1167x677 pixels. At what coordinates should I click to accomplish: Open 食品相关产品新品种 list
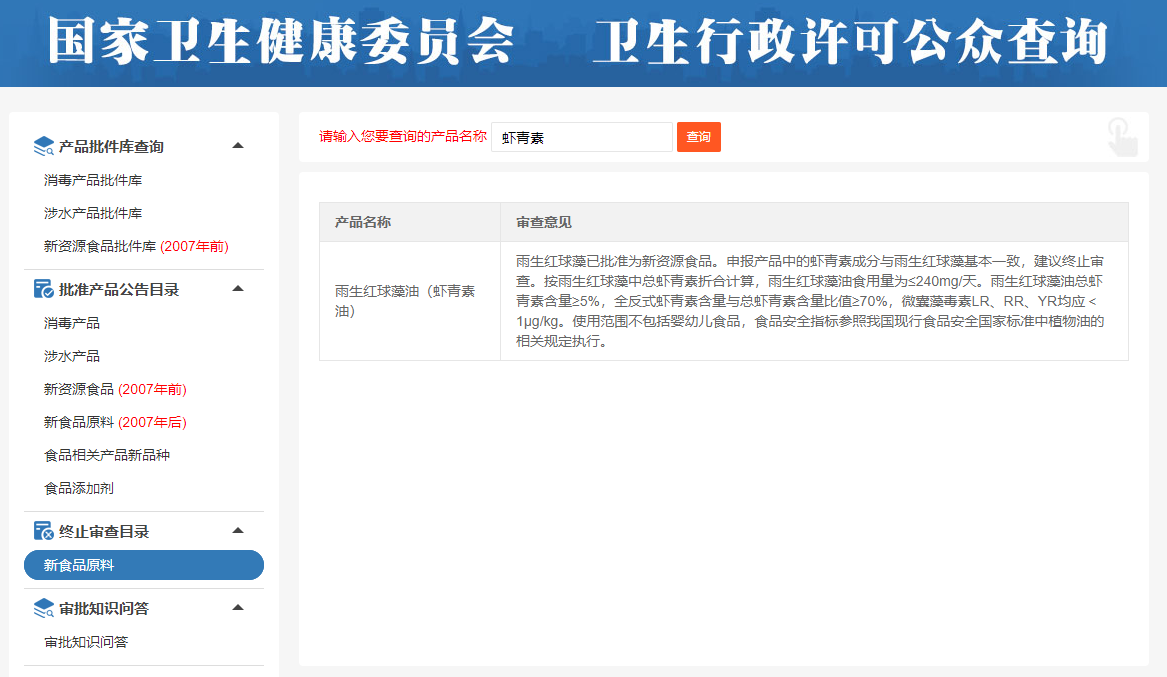coord(107,455)
